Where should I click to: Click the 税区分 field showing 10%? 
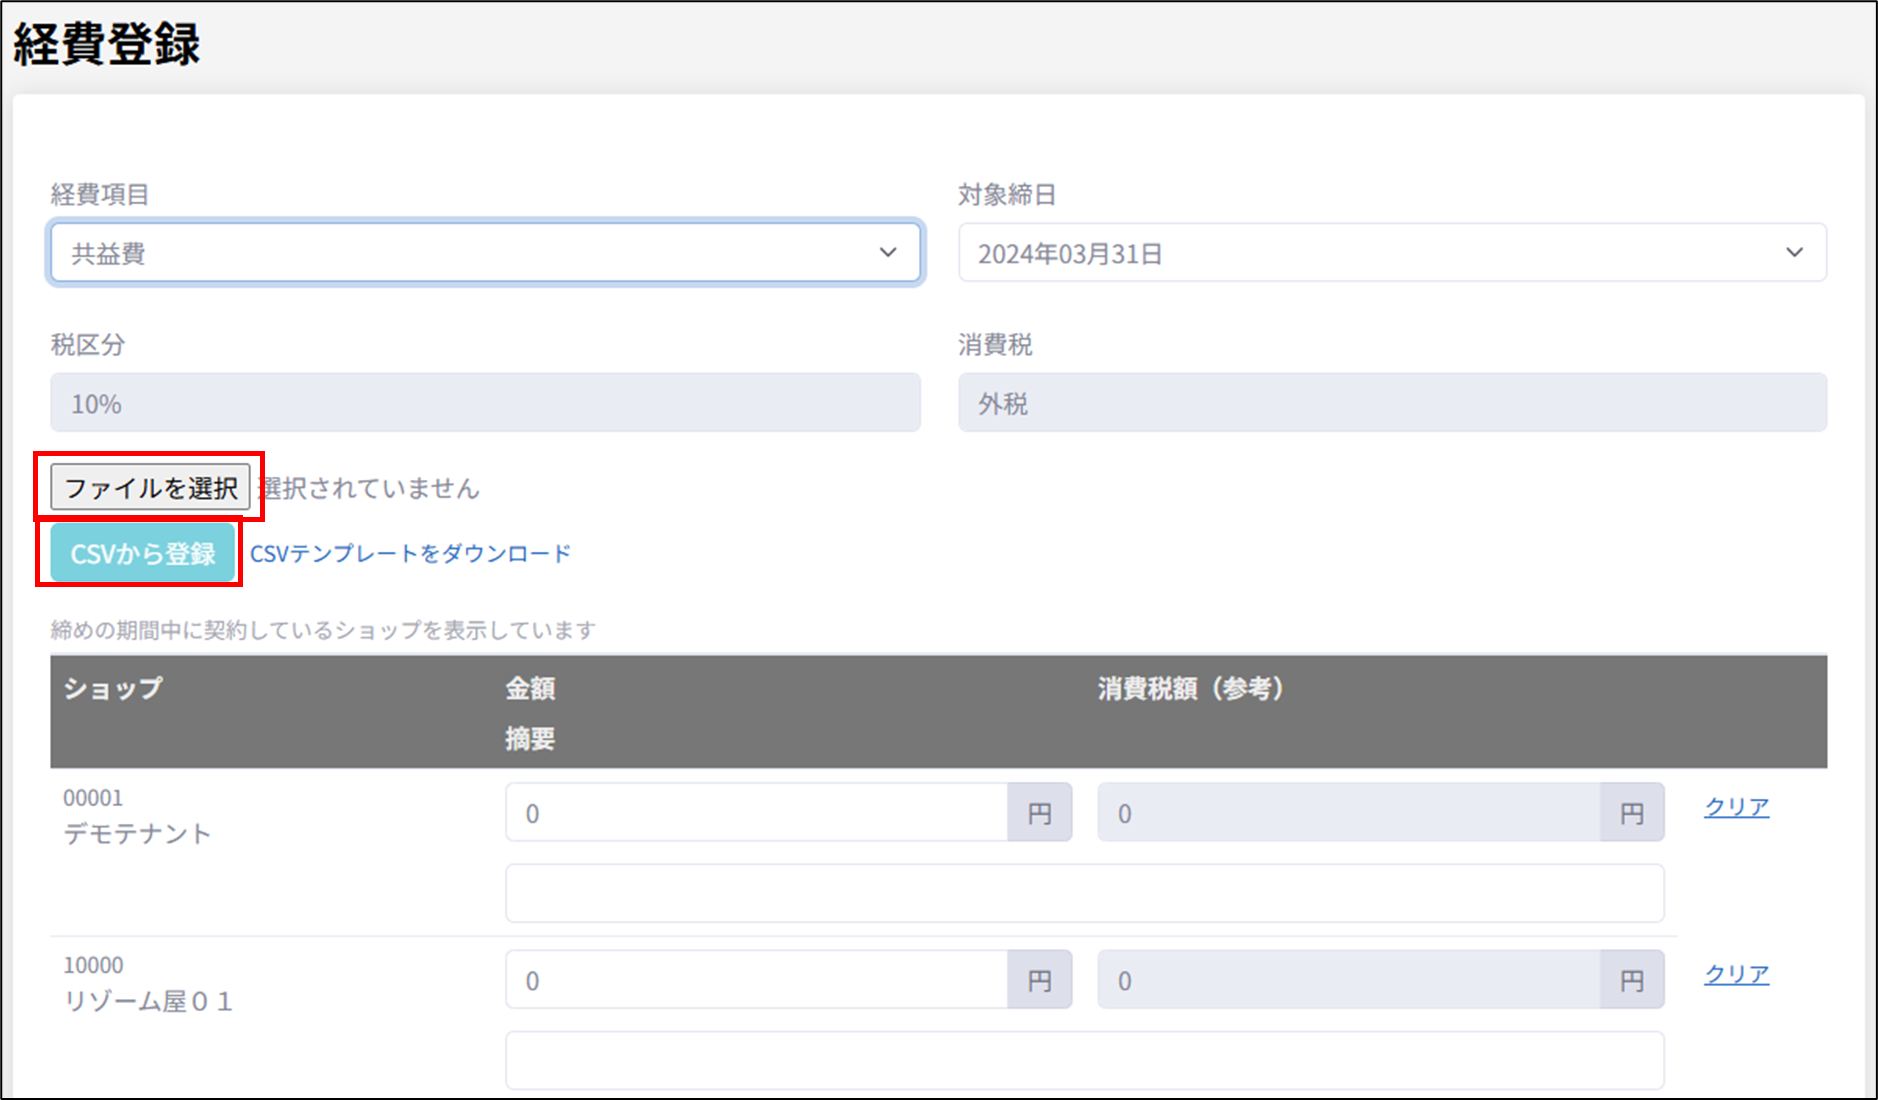(x=485, y=403)
